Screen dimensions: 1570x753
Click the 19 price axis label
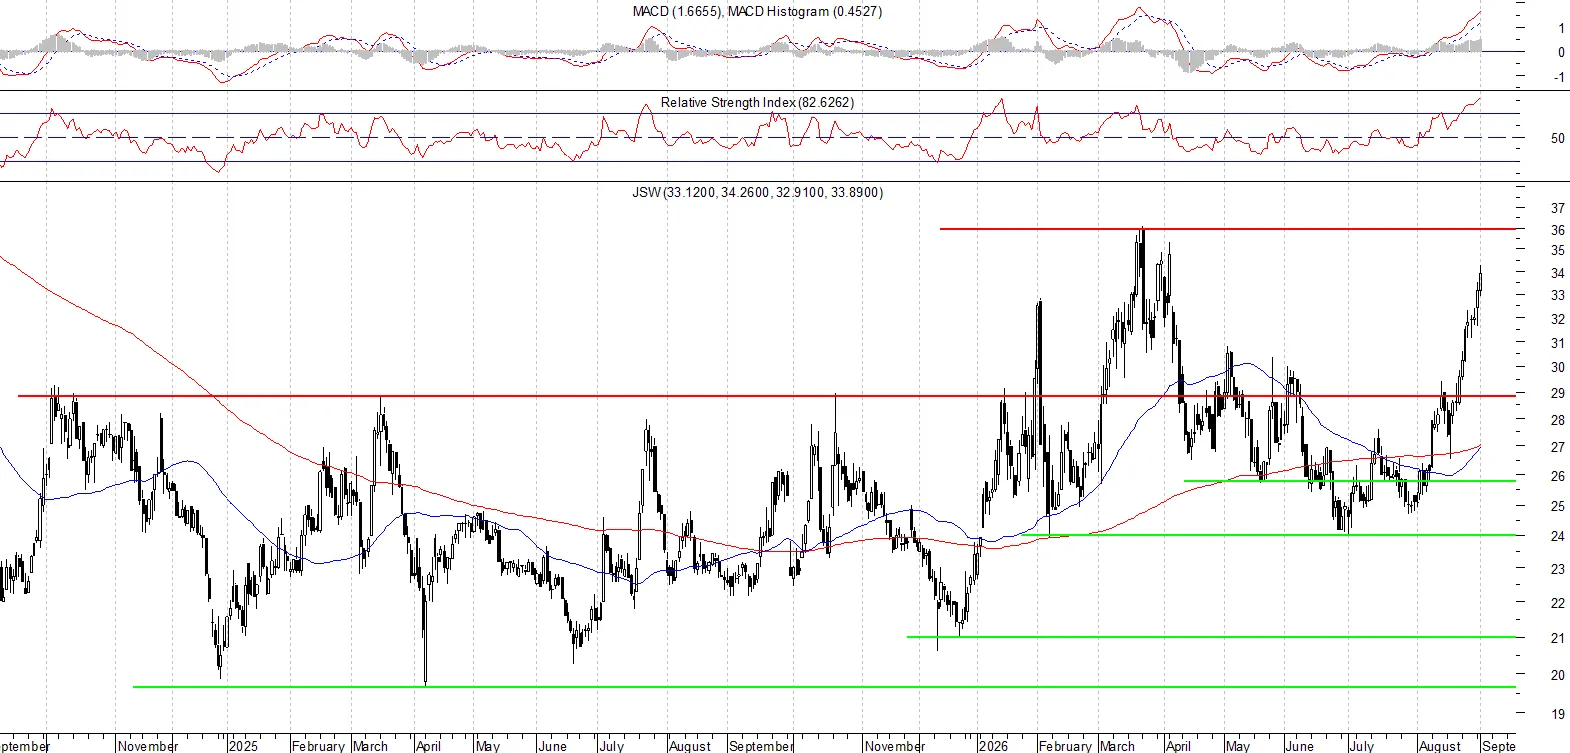[x=1558, y=714]
